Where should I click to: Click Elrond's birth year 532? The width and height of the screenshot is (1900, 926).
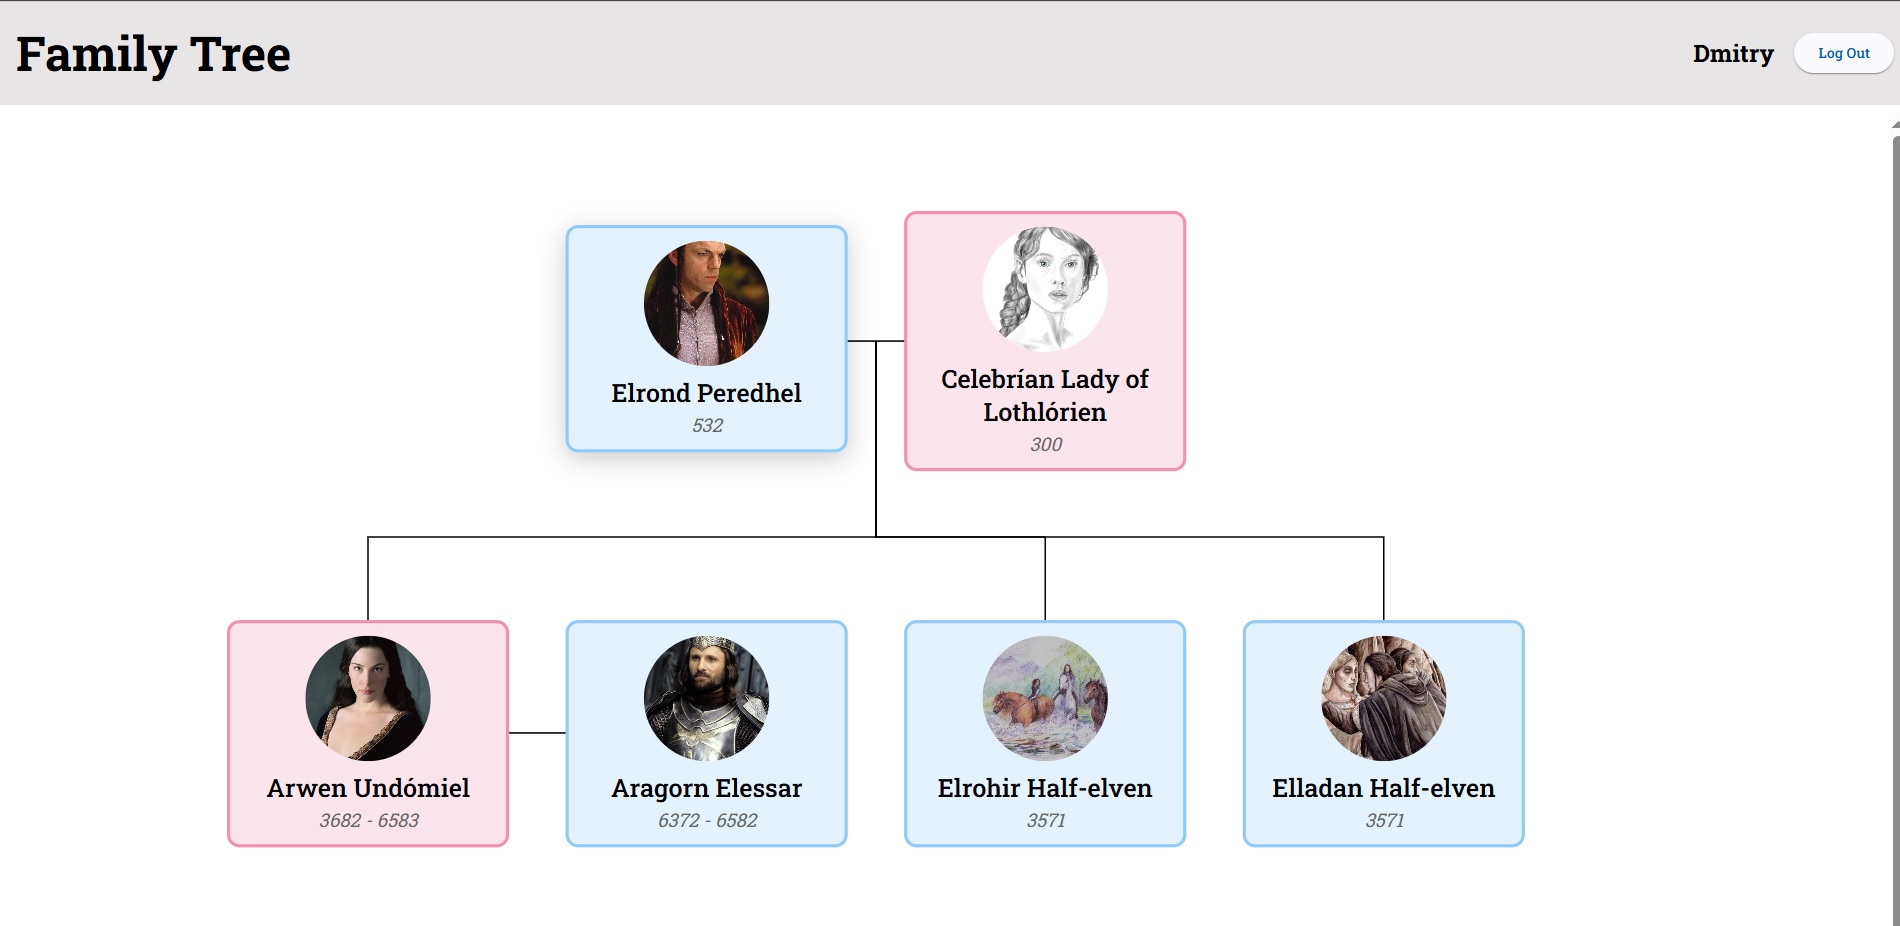pos(707,425)
